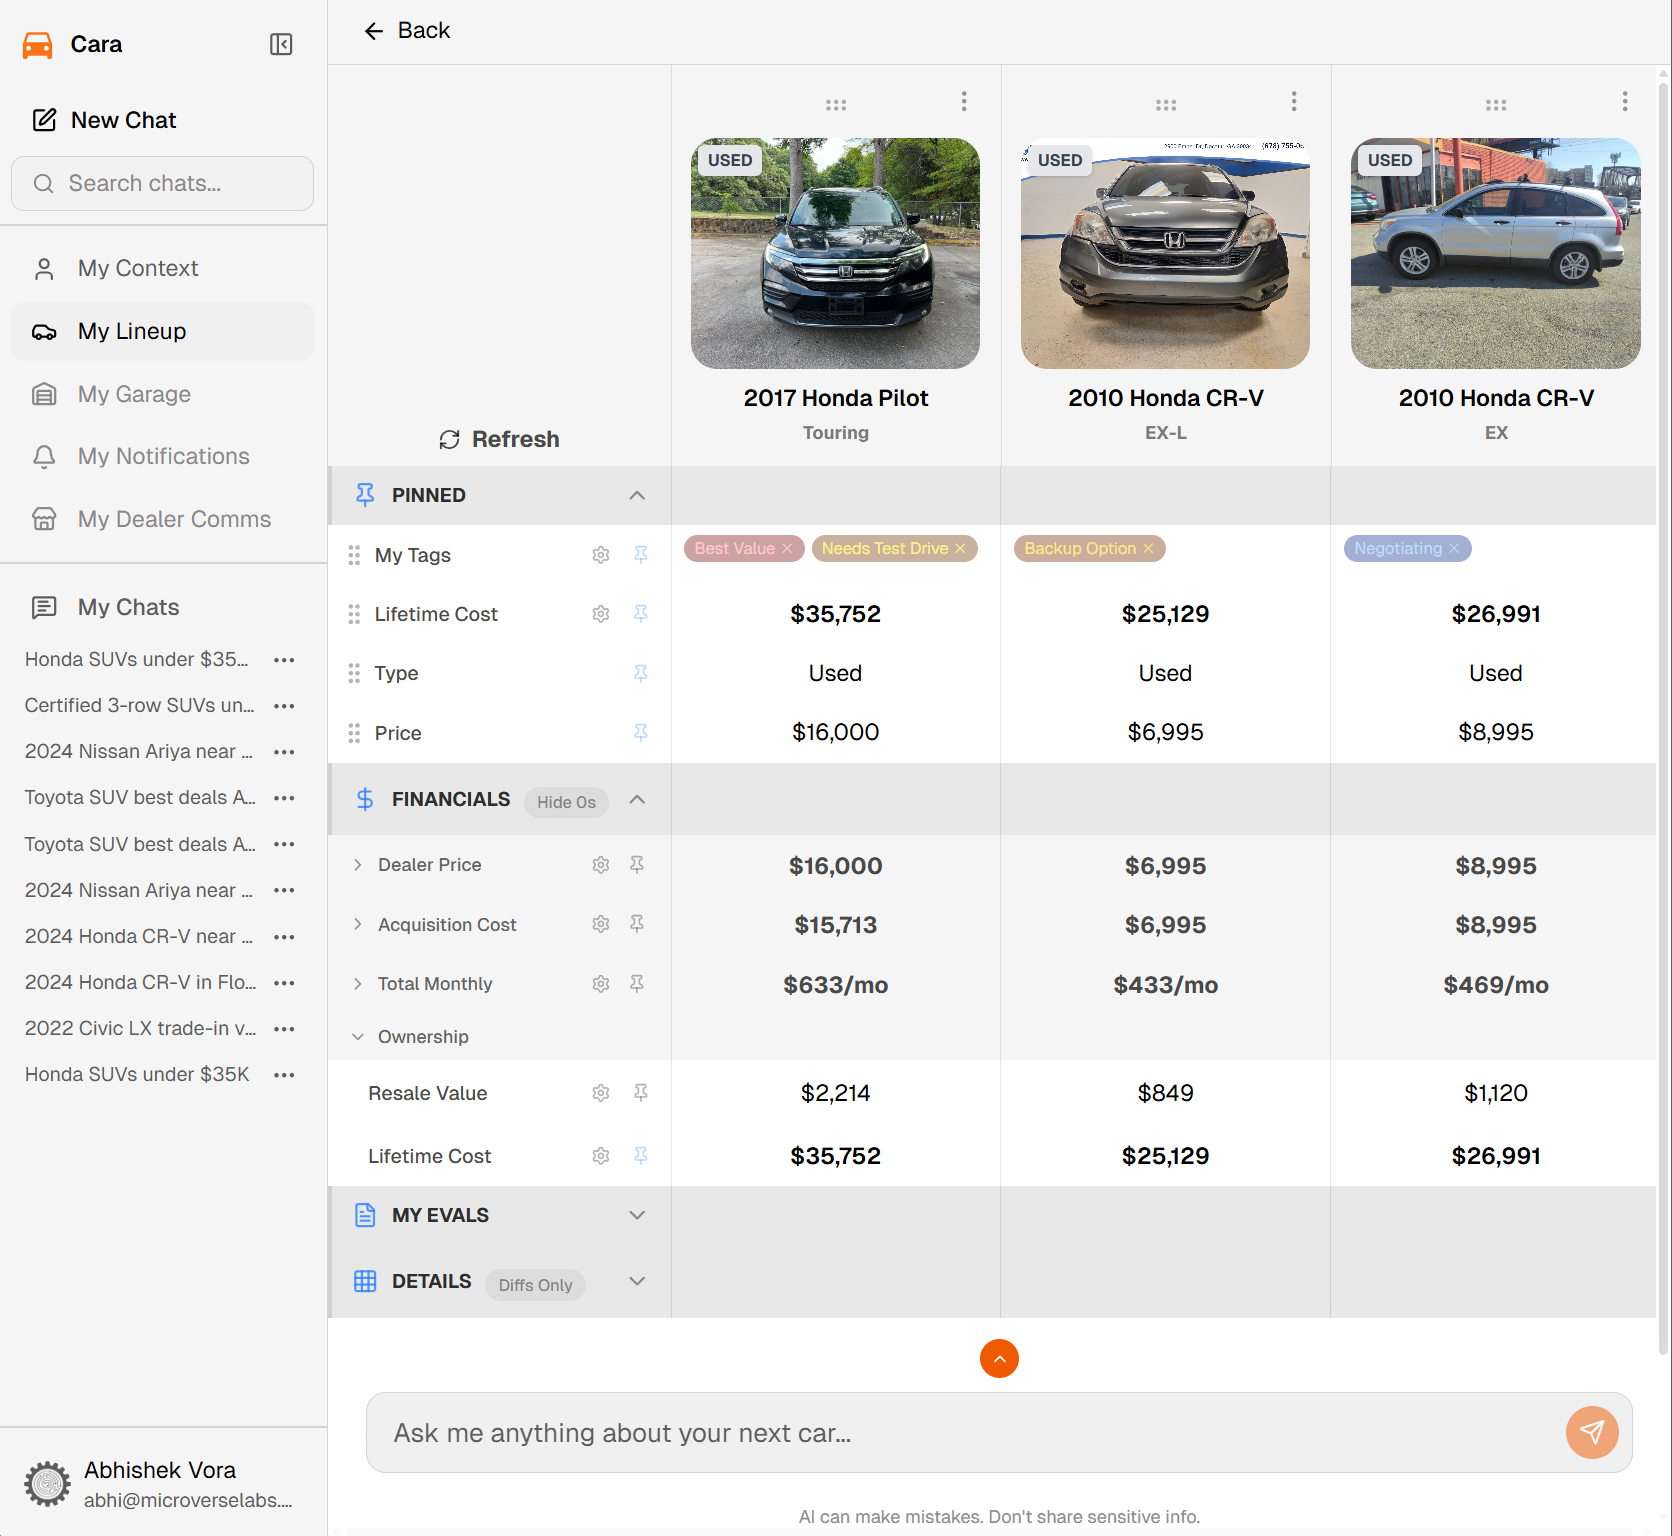Viewport: 1672px width, 1536px height.
Task: Send the chat message
Action: coord(1592,1432)
